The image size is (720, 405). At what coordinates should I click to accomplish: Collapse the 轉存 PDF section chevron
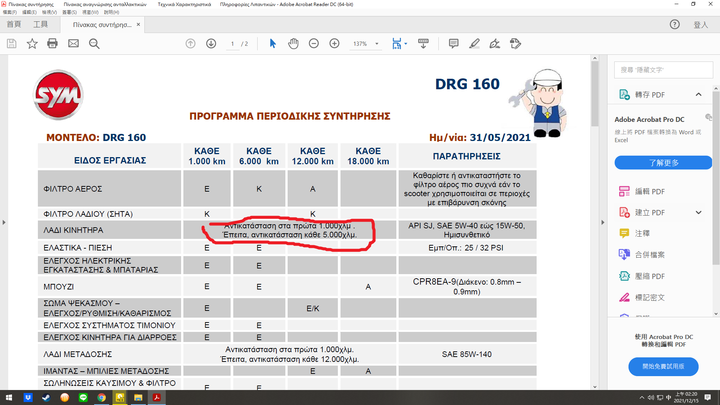[x=698, y=95]
